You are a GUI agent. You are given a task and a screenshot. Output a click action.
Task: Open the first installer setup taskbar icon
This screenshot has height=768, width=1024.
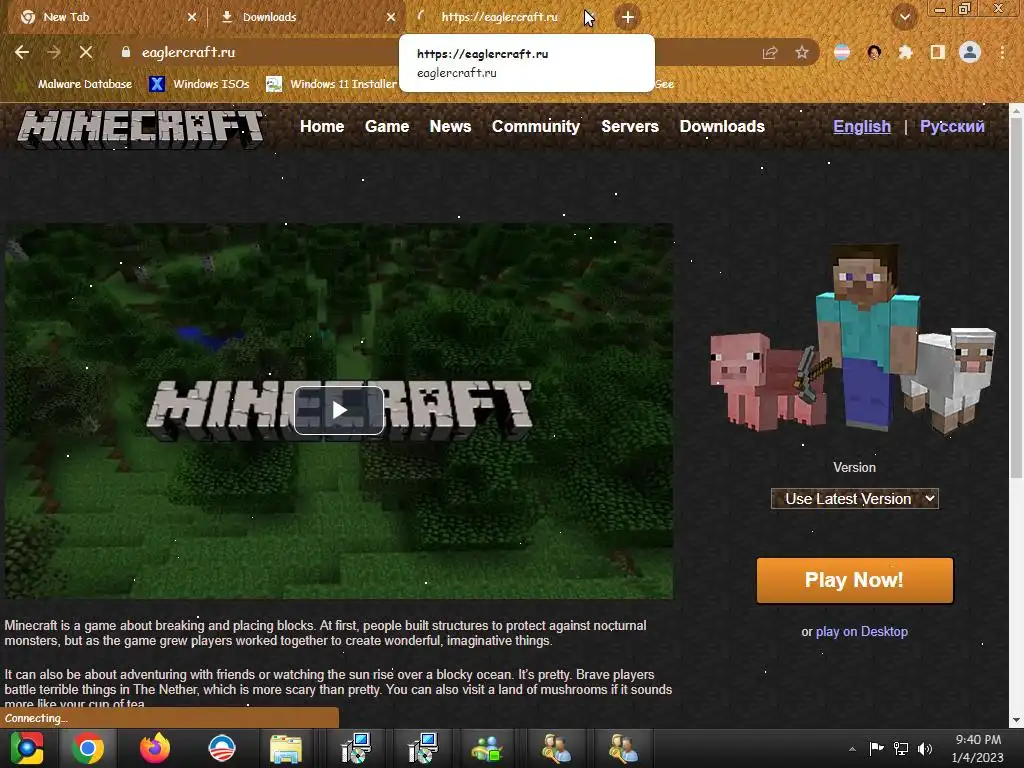[x=356, y=748]
